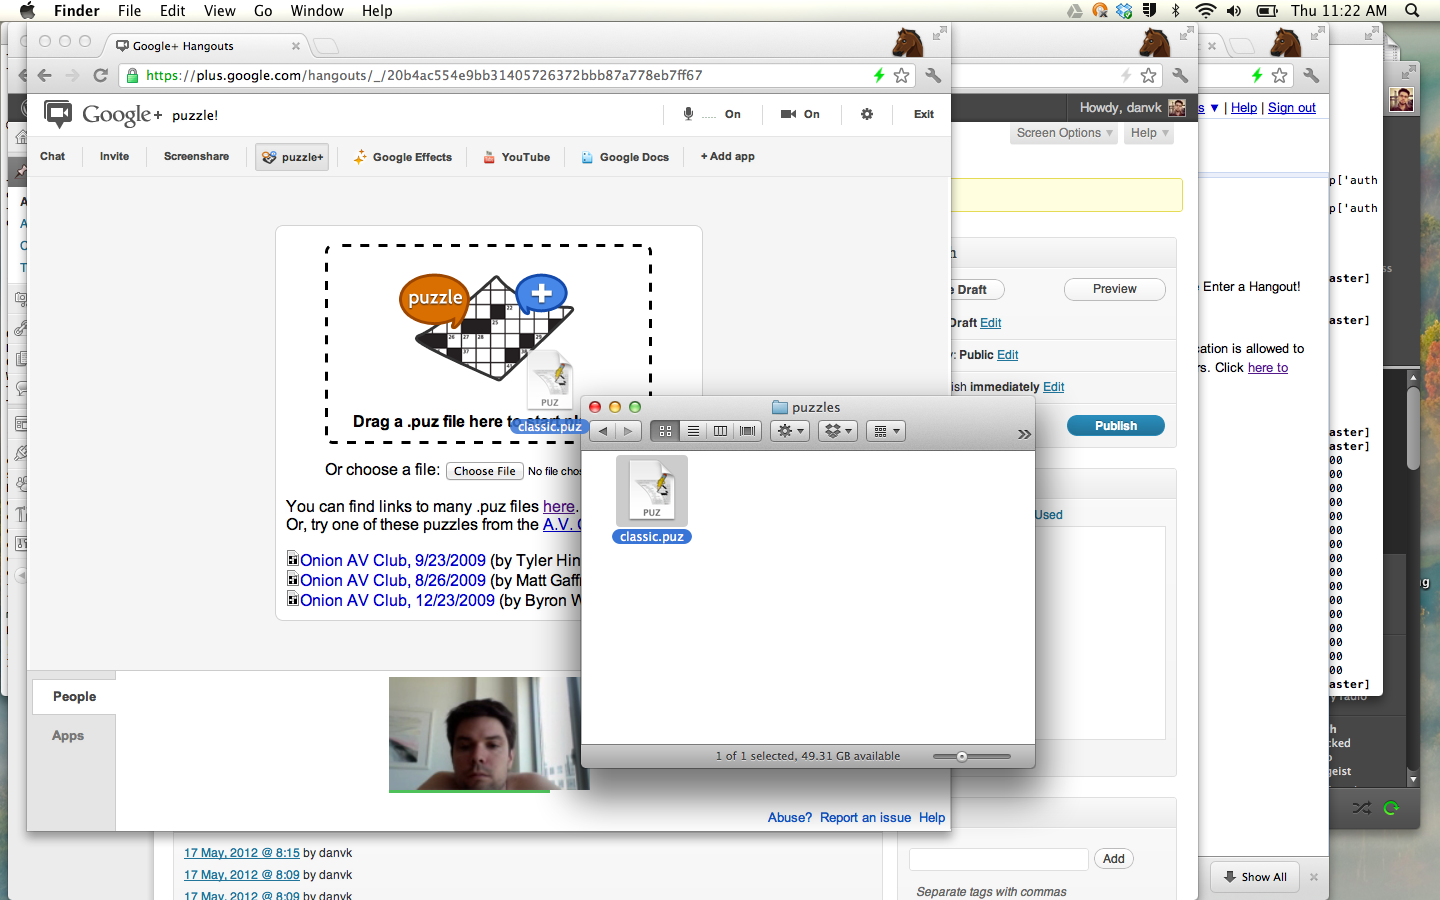
Task: Open Dropbox dropdown in Finder toolbar
Action: point(837,431)
